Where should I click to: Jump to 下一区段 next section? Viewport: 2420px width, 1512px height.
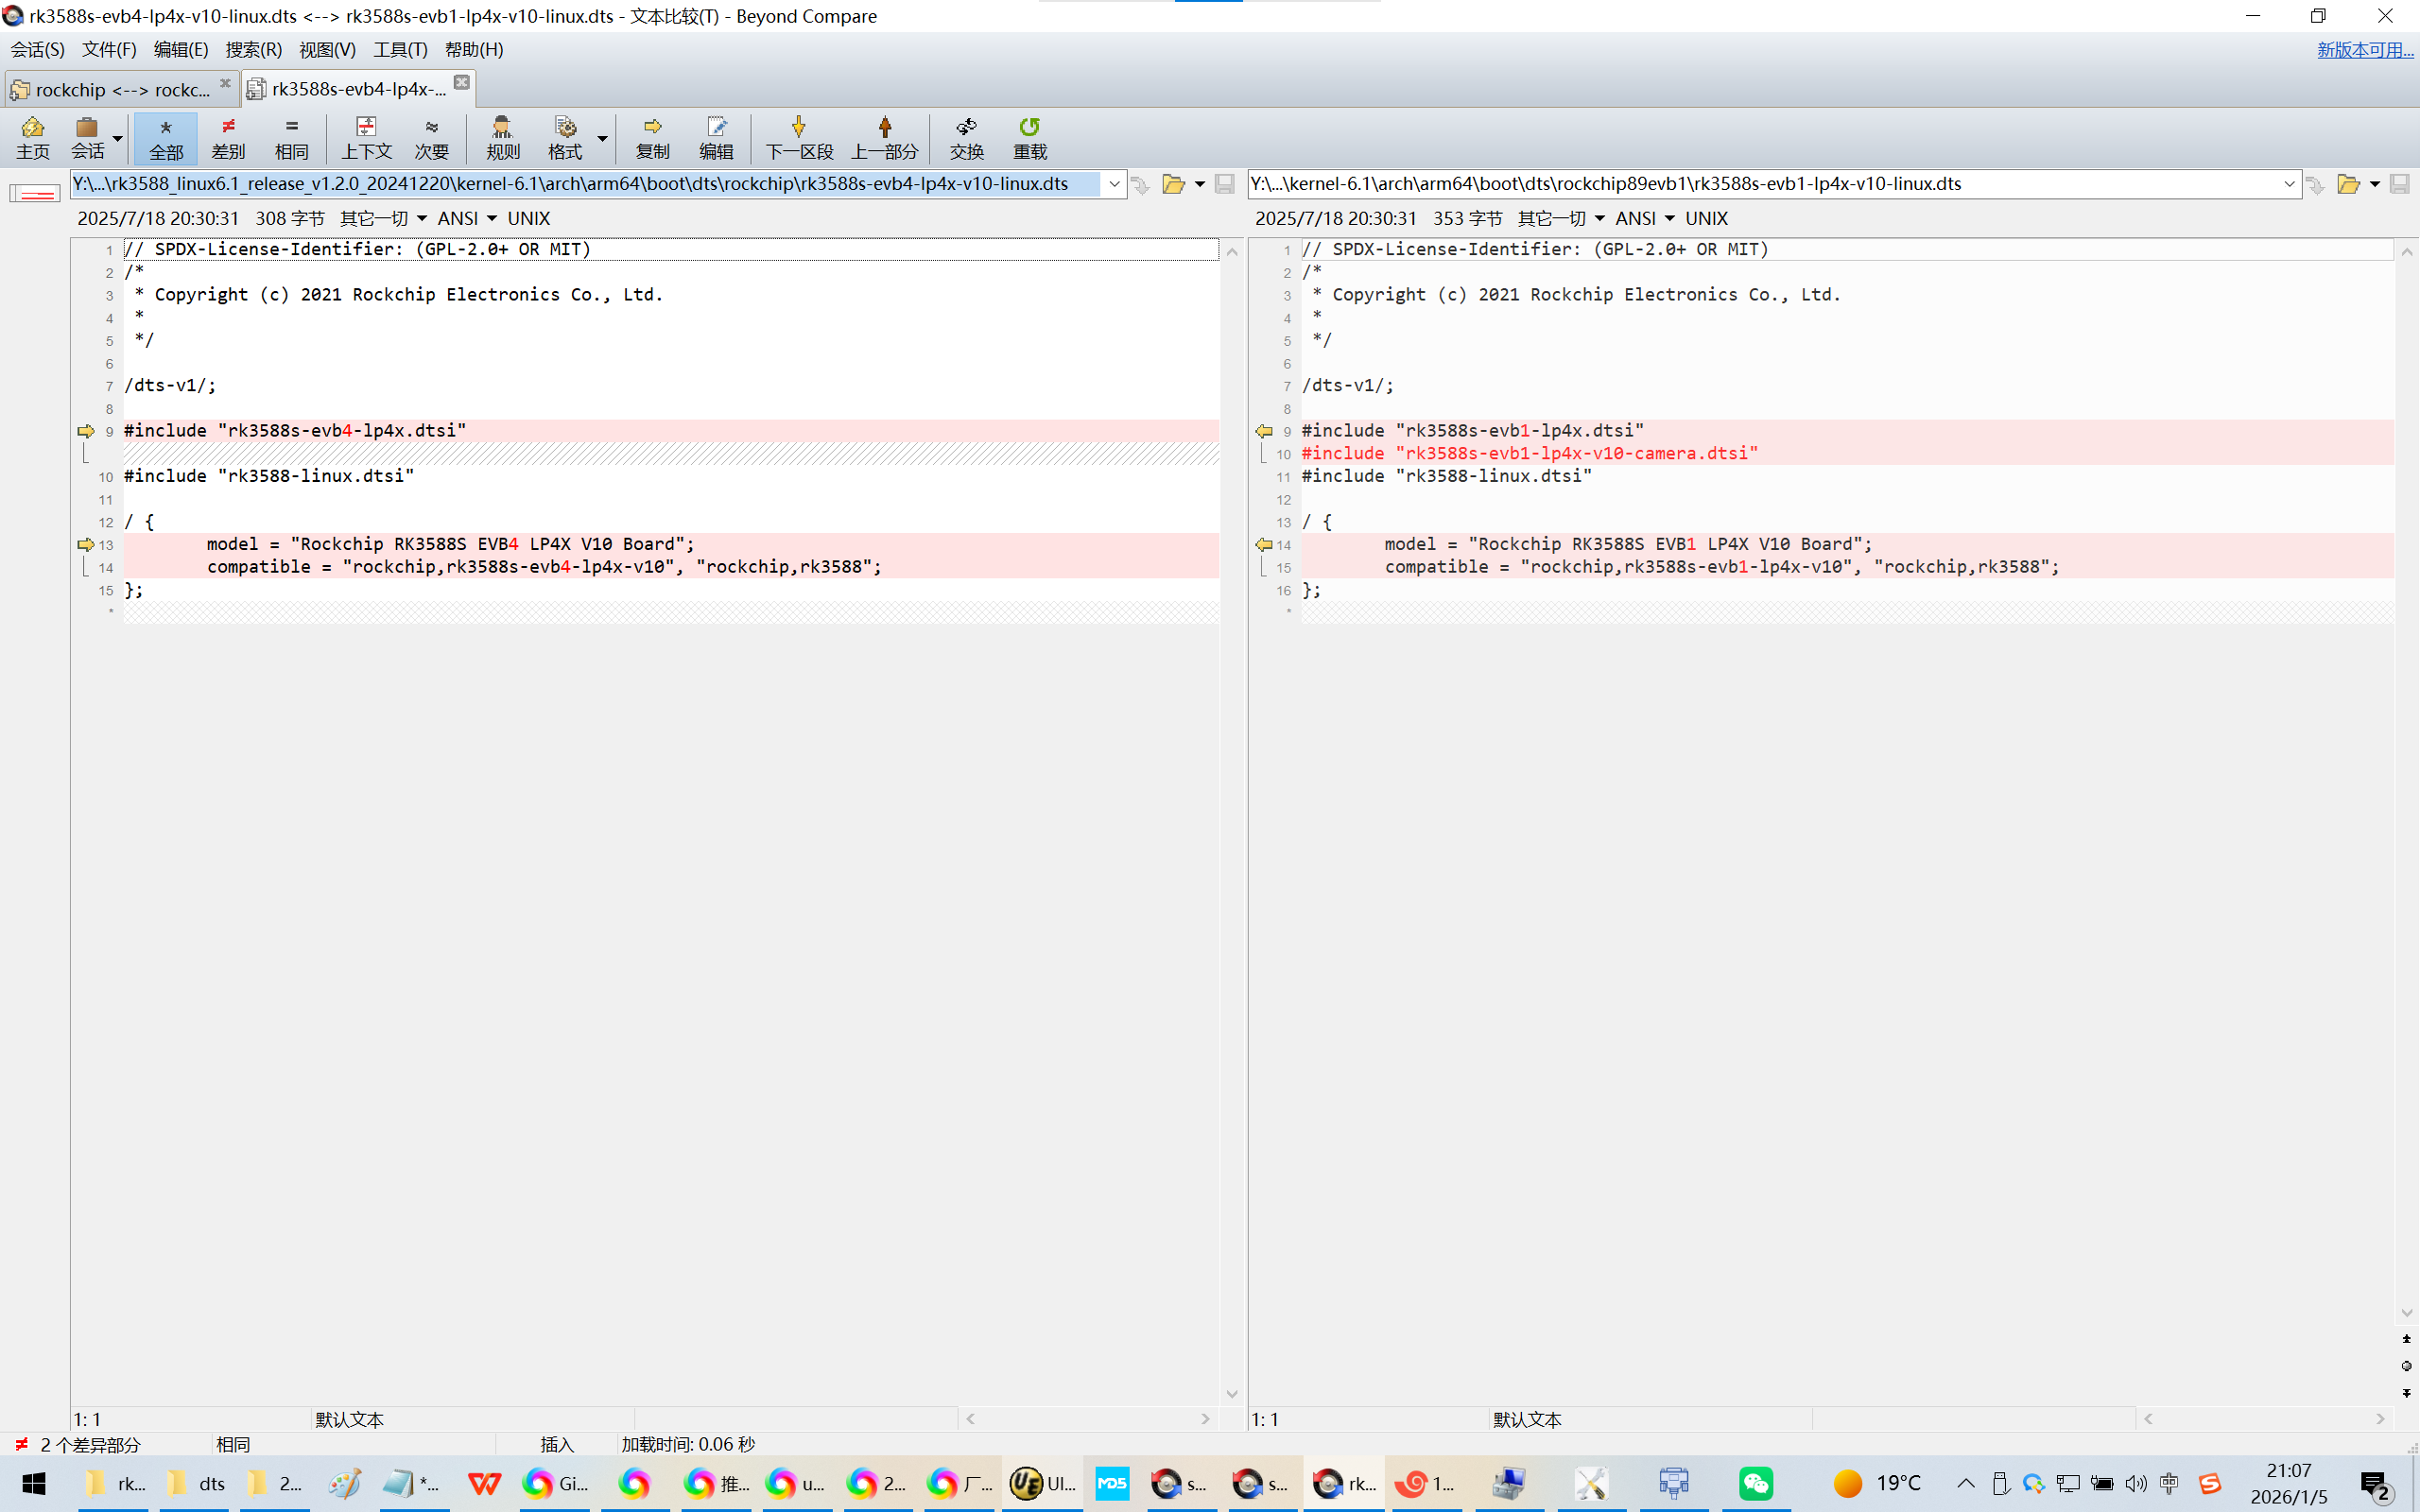click(798, 137)
